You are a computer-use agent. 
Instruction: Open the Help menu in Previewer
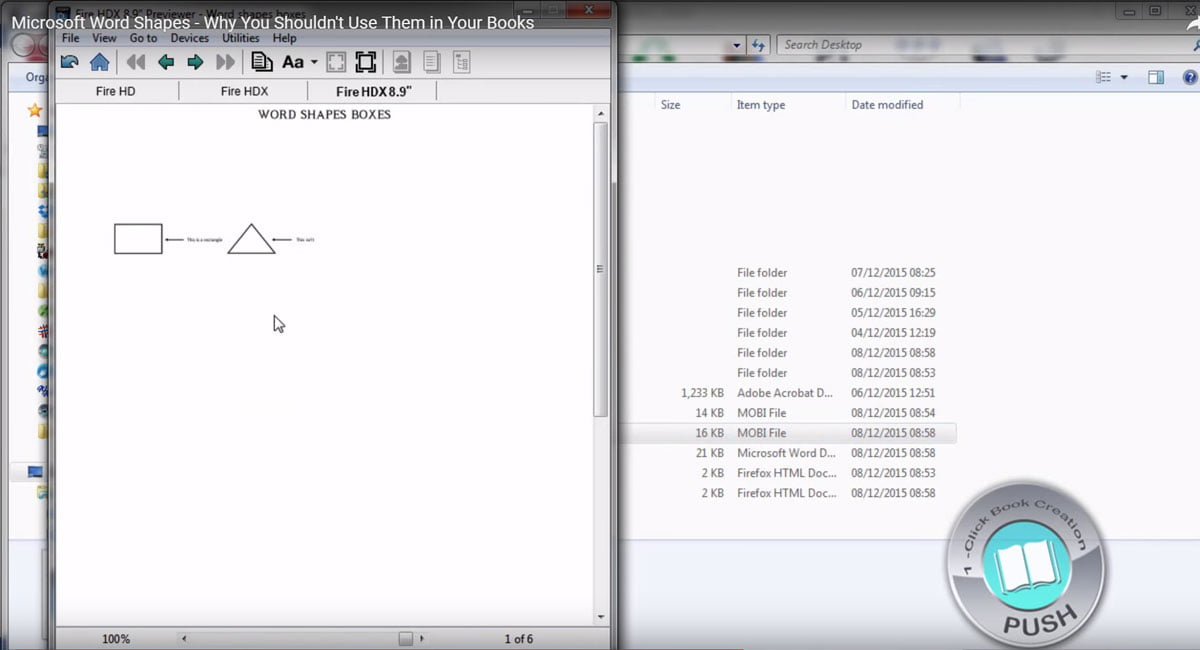tap(285, 38)
